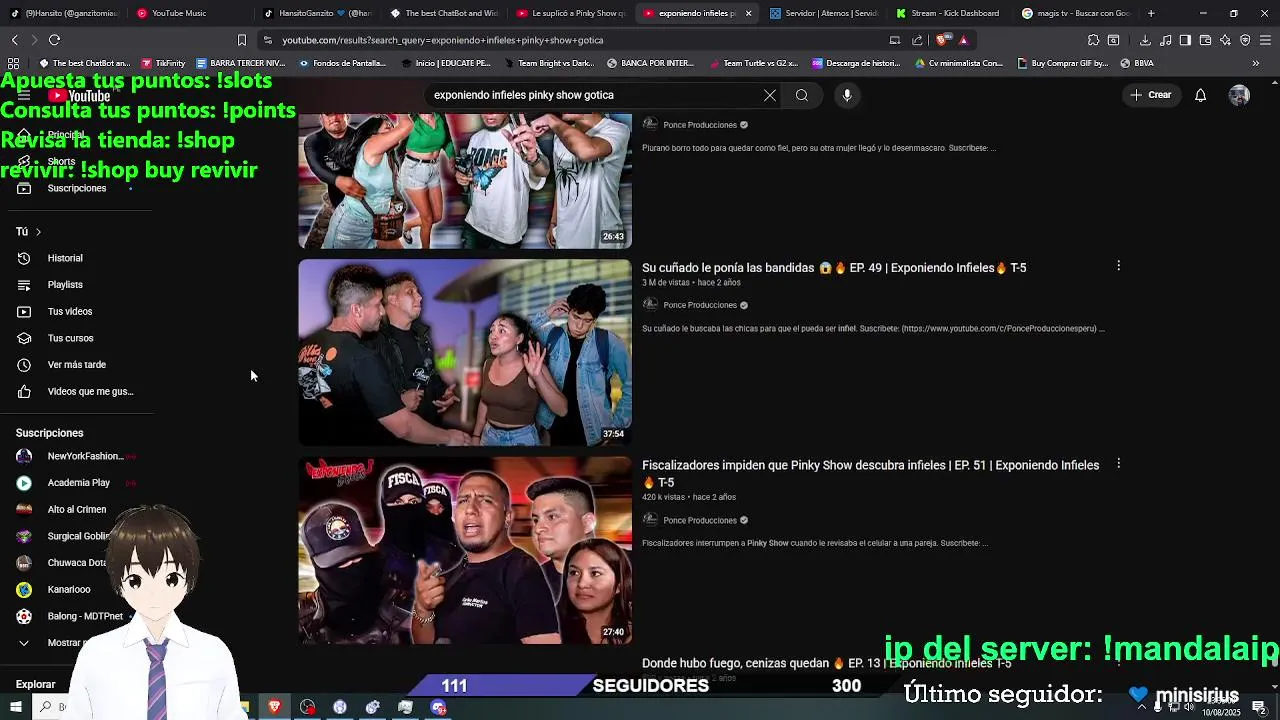Open more options for EP. 51 video
Image resolution: width=1280 pixels, height=720 pixels.
click(1118, 464)
